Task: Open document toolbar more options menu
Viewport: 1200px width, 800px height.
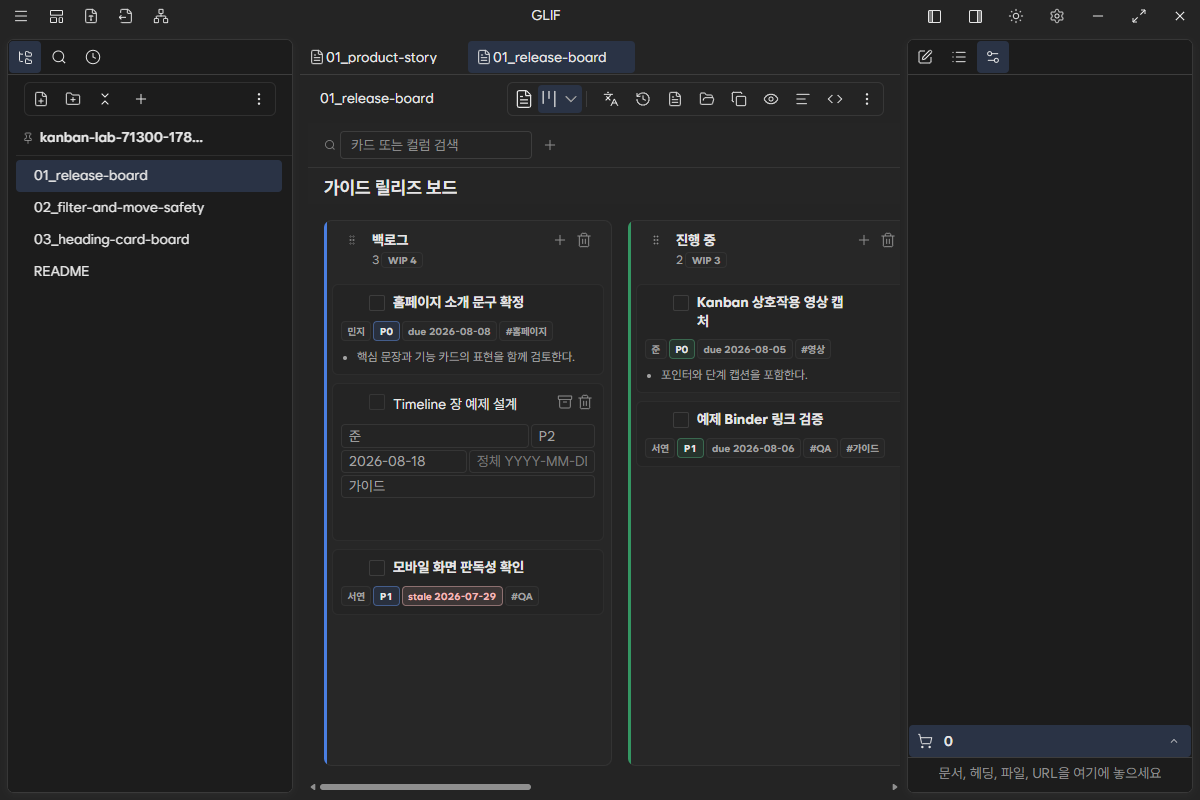Action: [x=867, y=99]
